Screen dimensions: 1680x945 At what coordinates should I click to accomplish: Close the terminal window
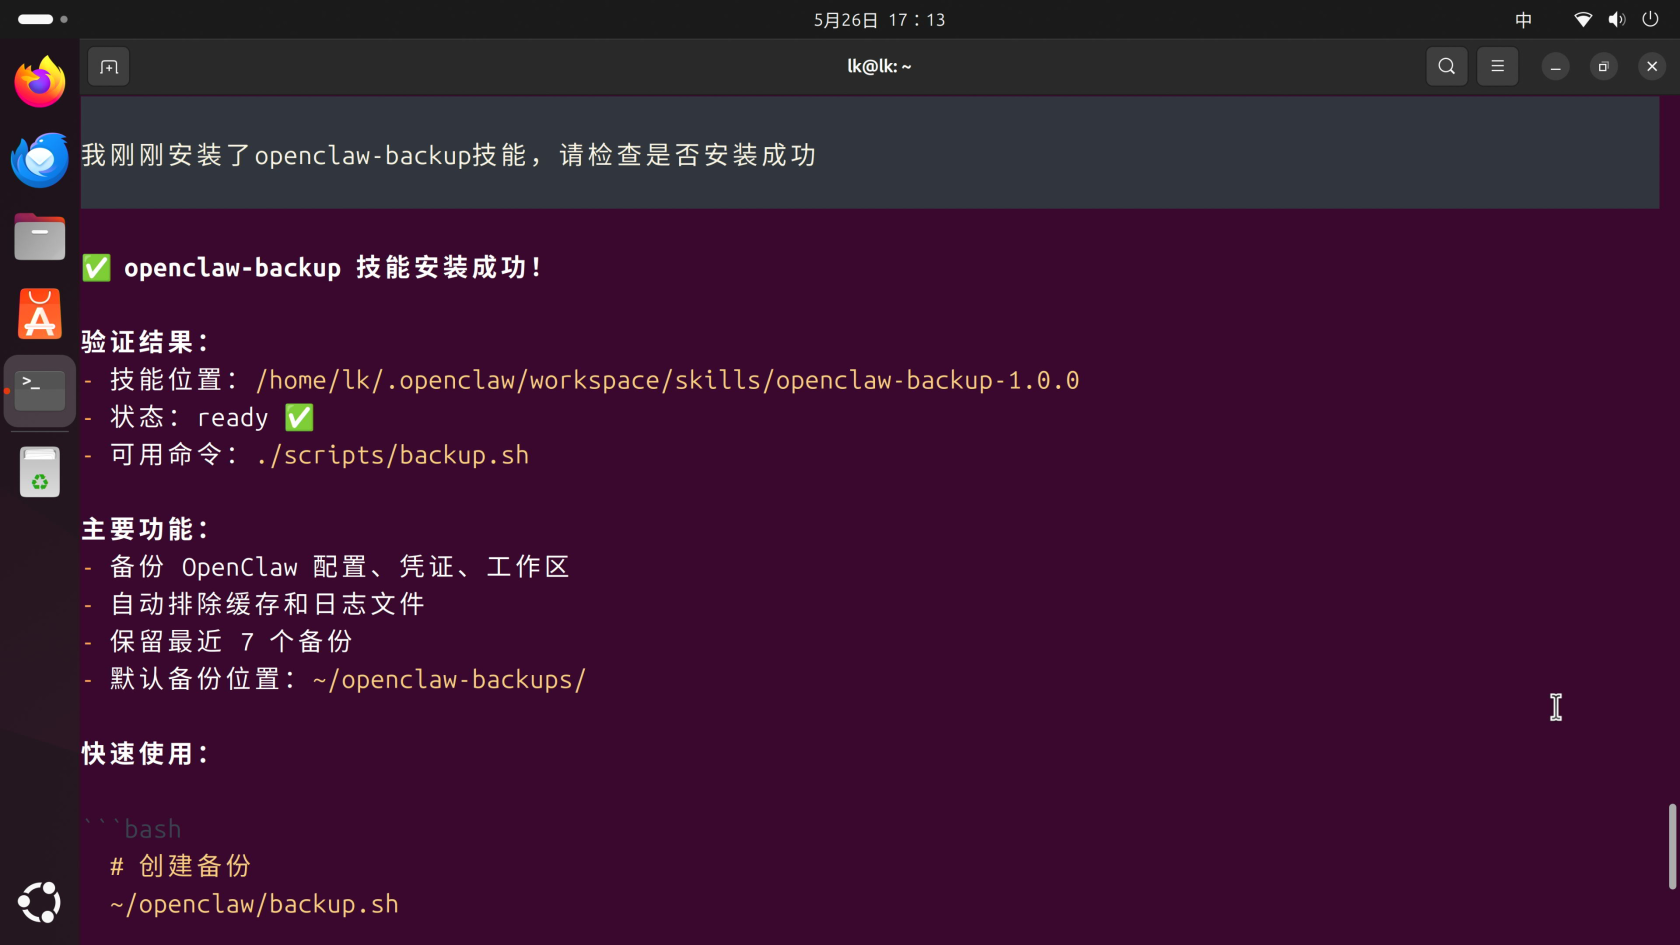tap(1652, 67)
